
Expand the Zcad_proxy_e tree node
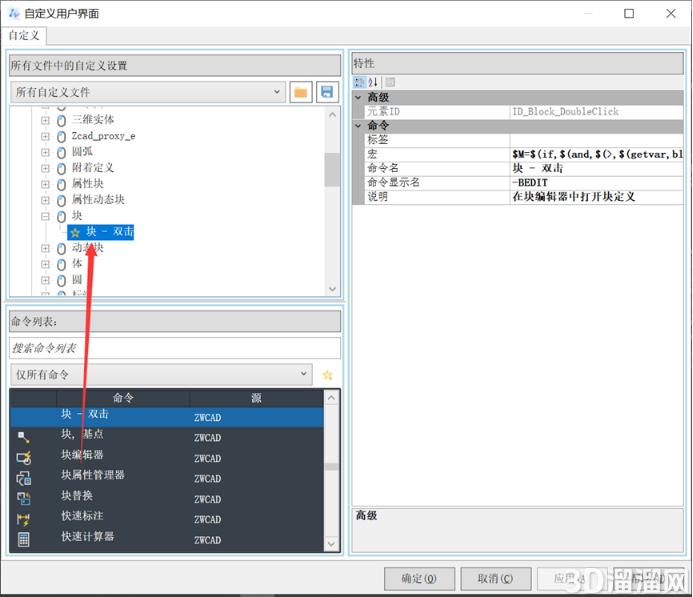pyautogui.click(x=45, y=136)
